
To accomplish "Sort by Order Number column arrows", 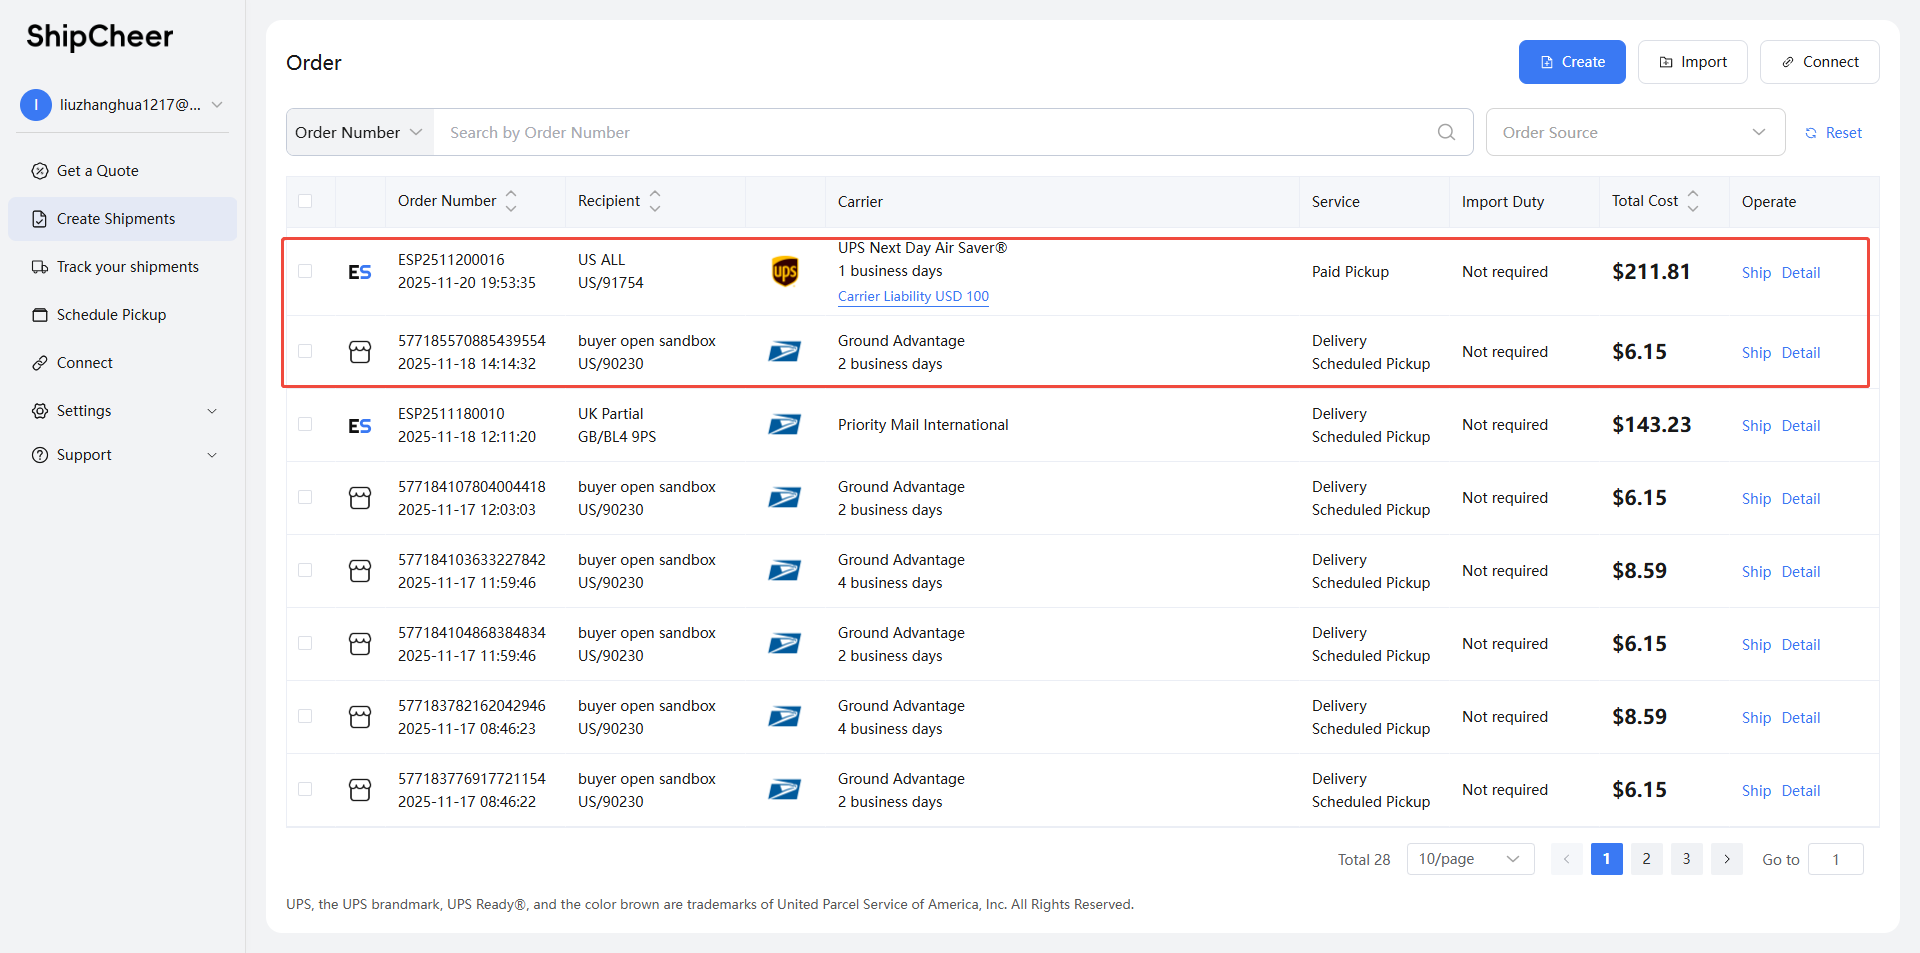I will 511,201.
